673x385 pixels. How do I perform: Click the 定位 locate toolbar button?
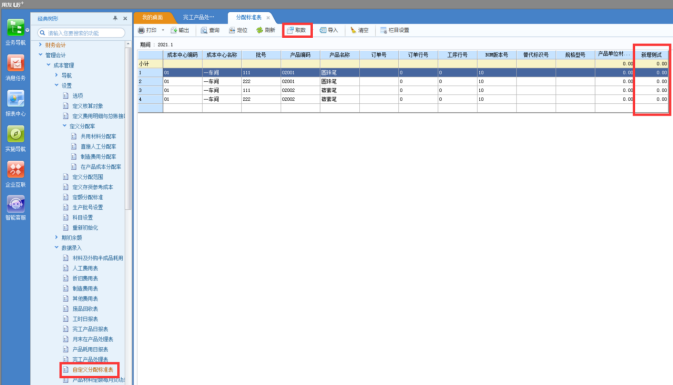[238, 30]
